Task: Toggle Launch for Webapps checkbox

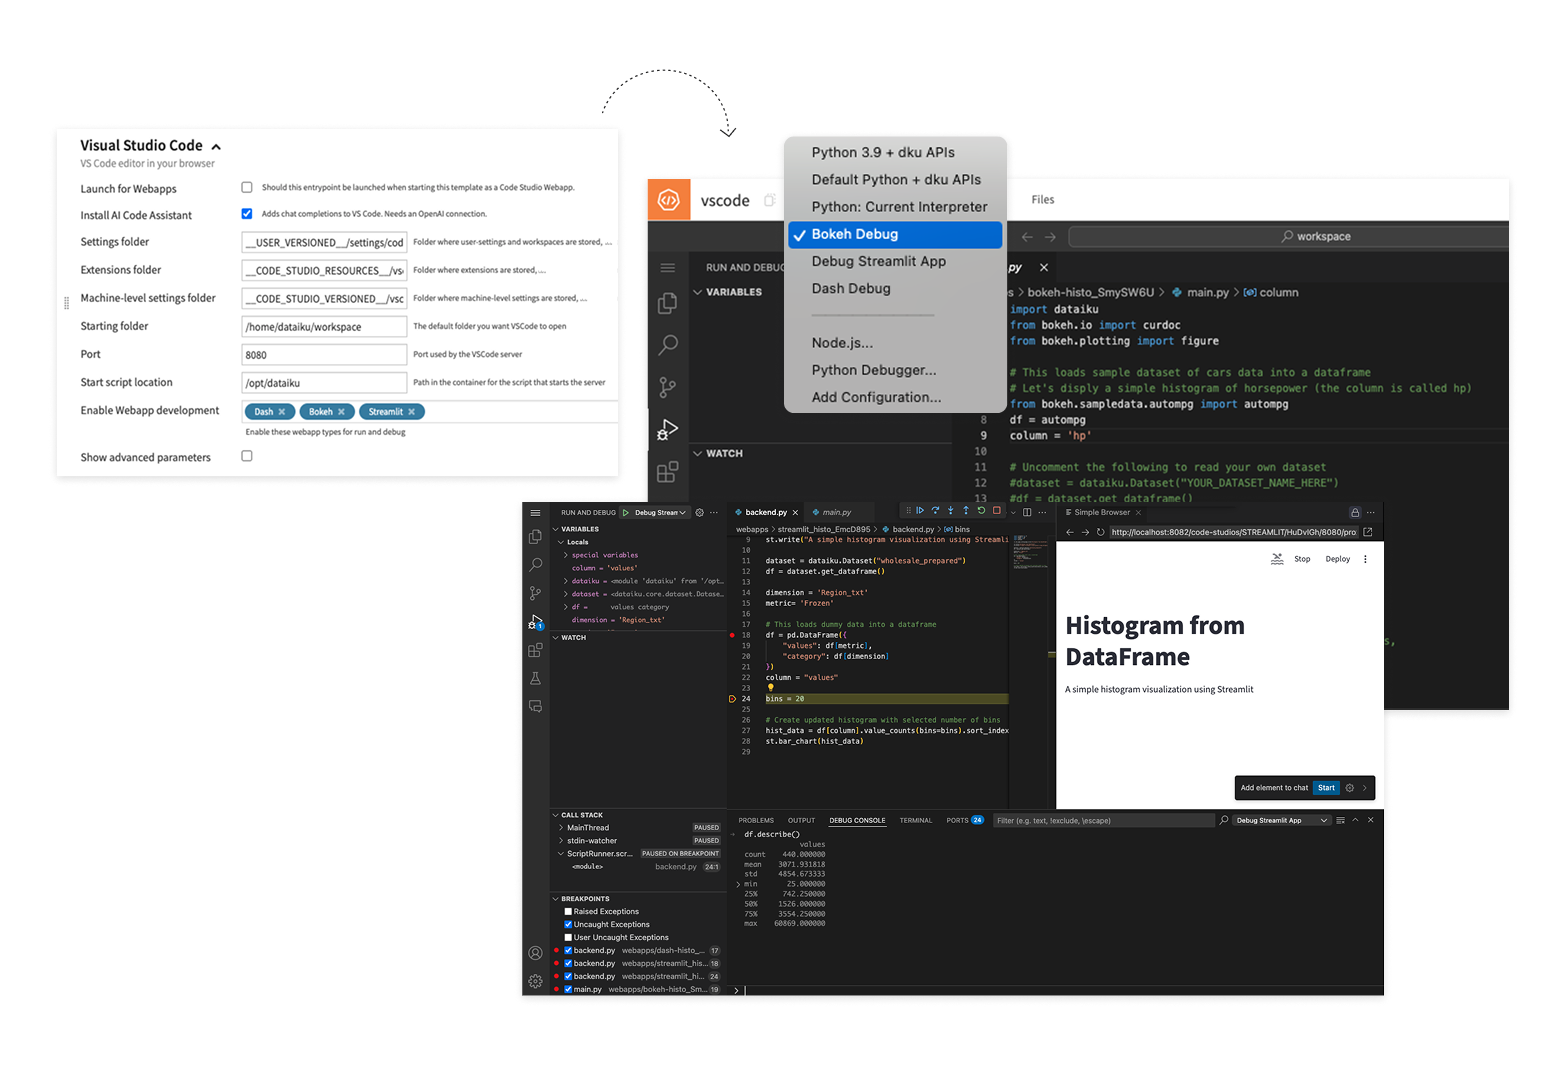Action: click(247, 187)
